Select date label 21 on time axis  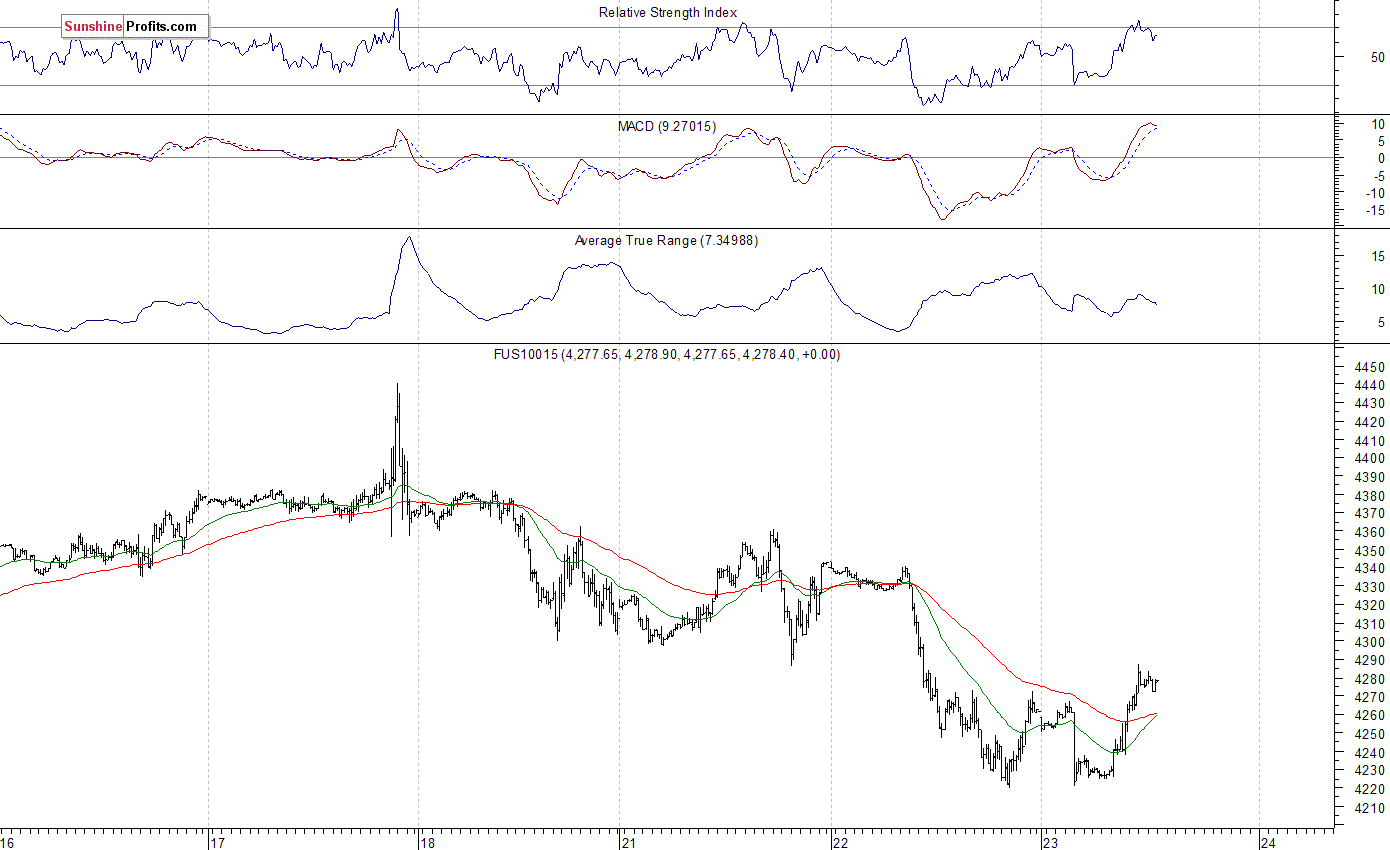pyautogui.click(x=629, y=842)
